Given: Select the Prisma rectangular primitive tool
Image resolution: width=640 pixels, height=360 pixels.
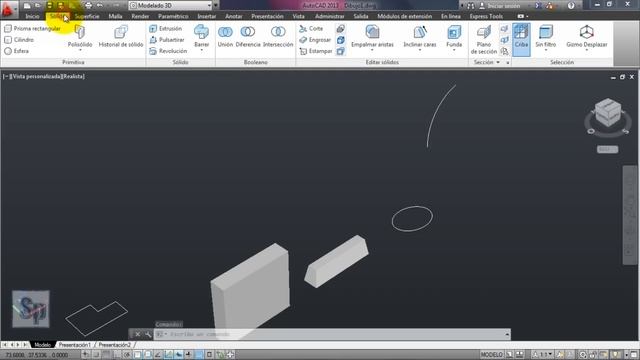Looking at the screenshot, I should coord(32,29).
